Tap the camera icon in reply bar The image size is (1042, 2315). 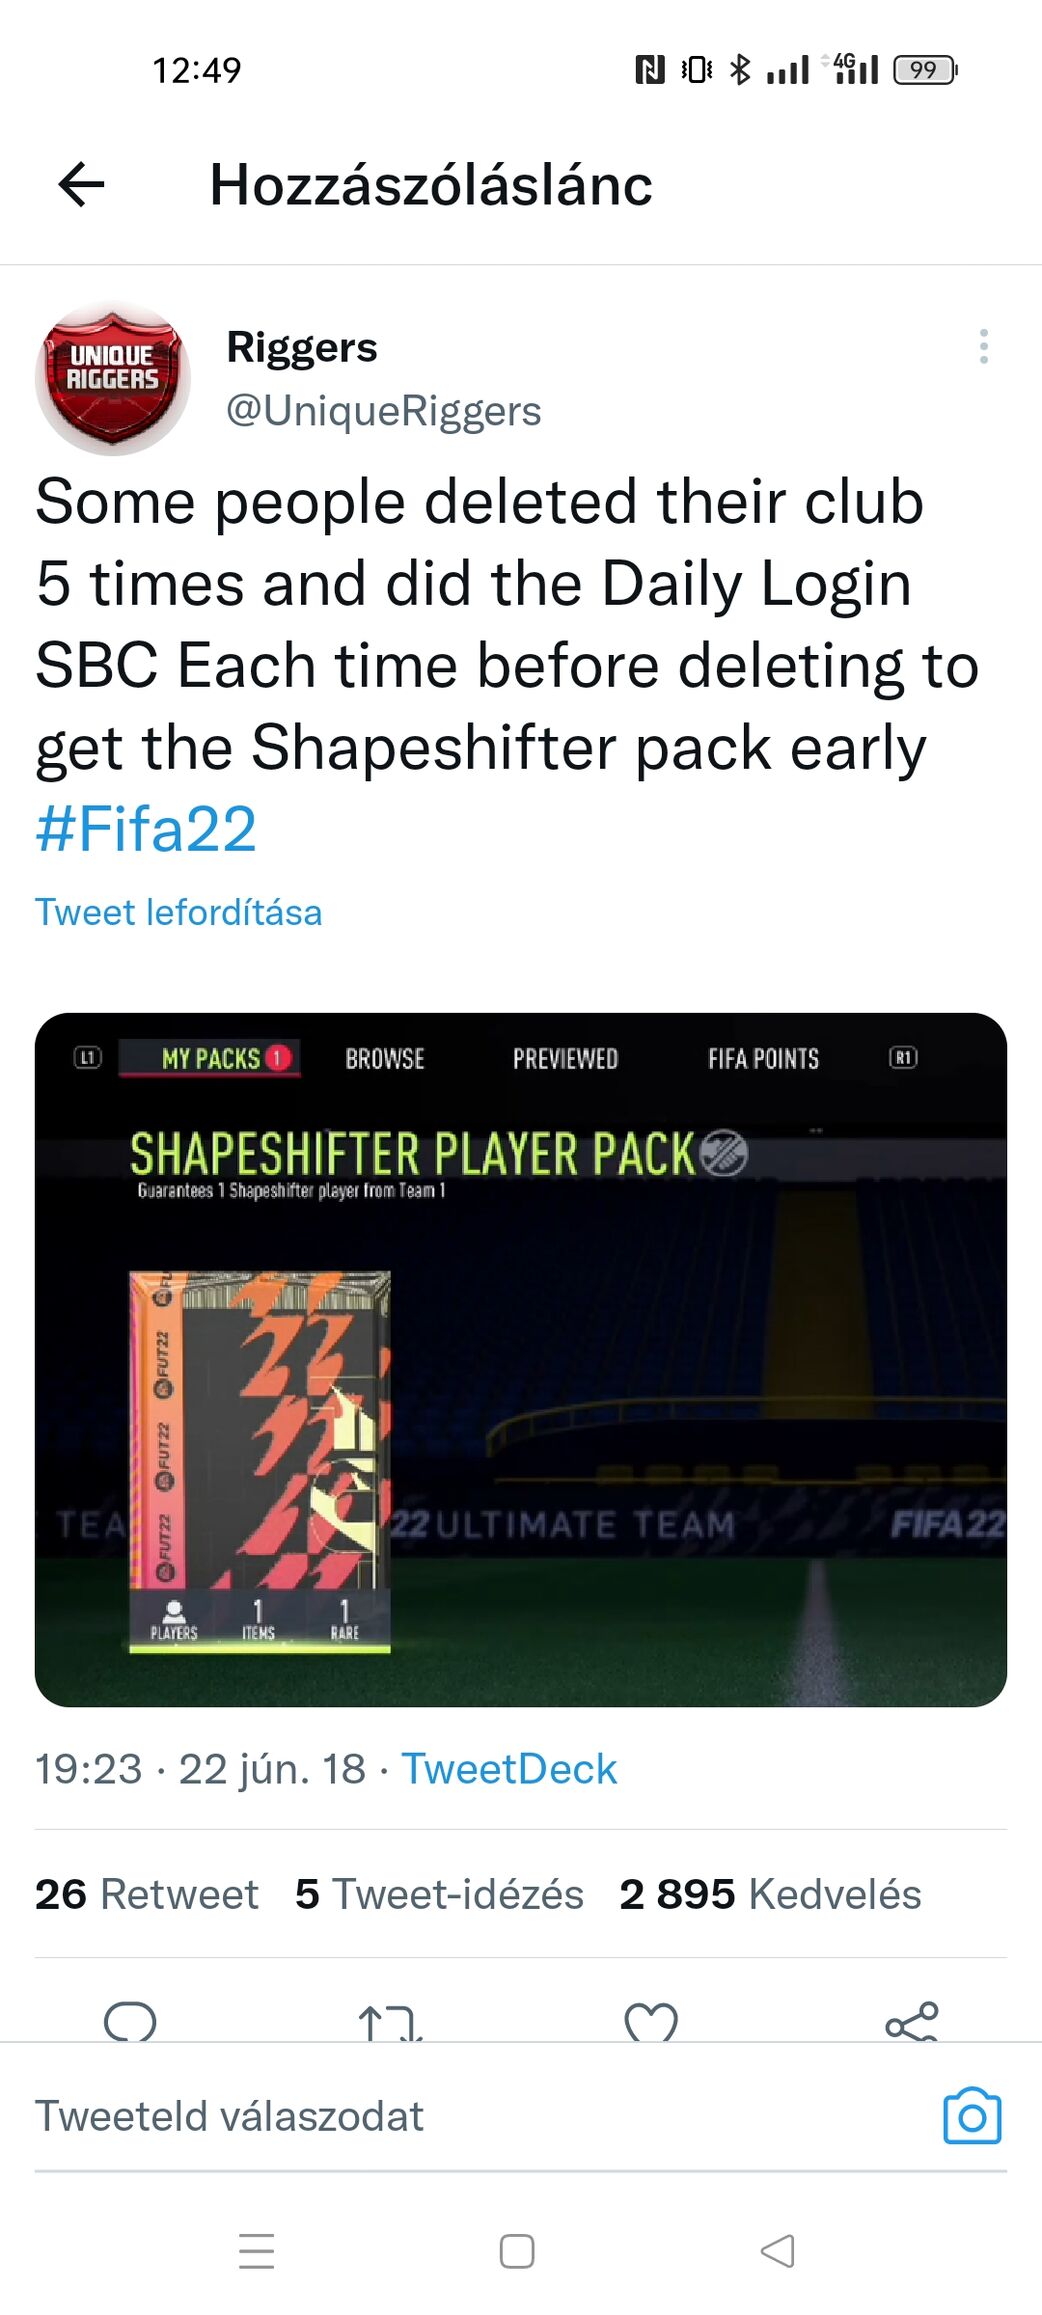[972, 2115]
